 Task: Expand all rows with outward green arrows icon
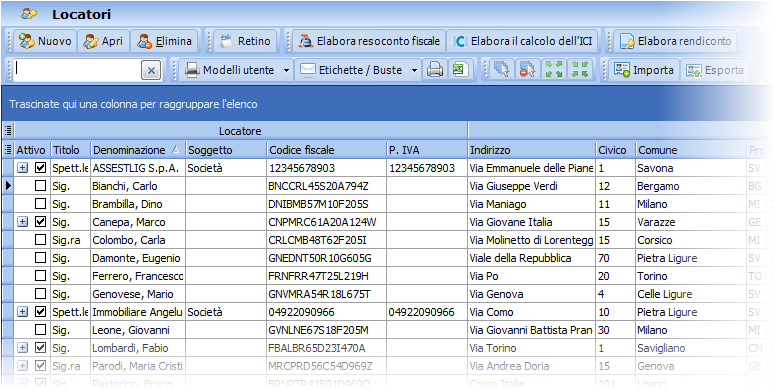pyautogui.click(x=554, y=70)
